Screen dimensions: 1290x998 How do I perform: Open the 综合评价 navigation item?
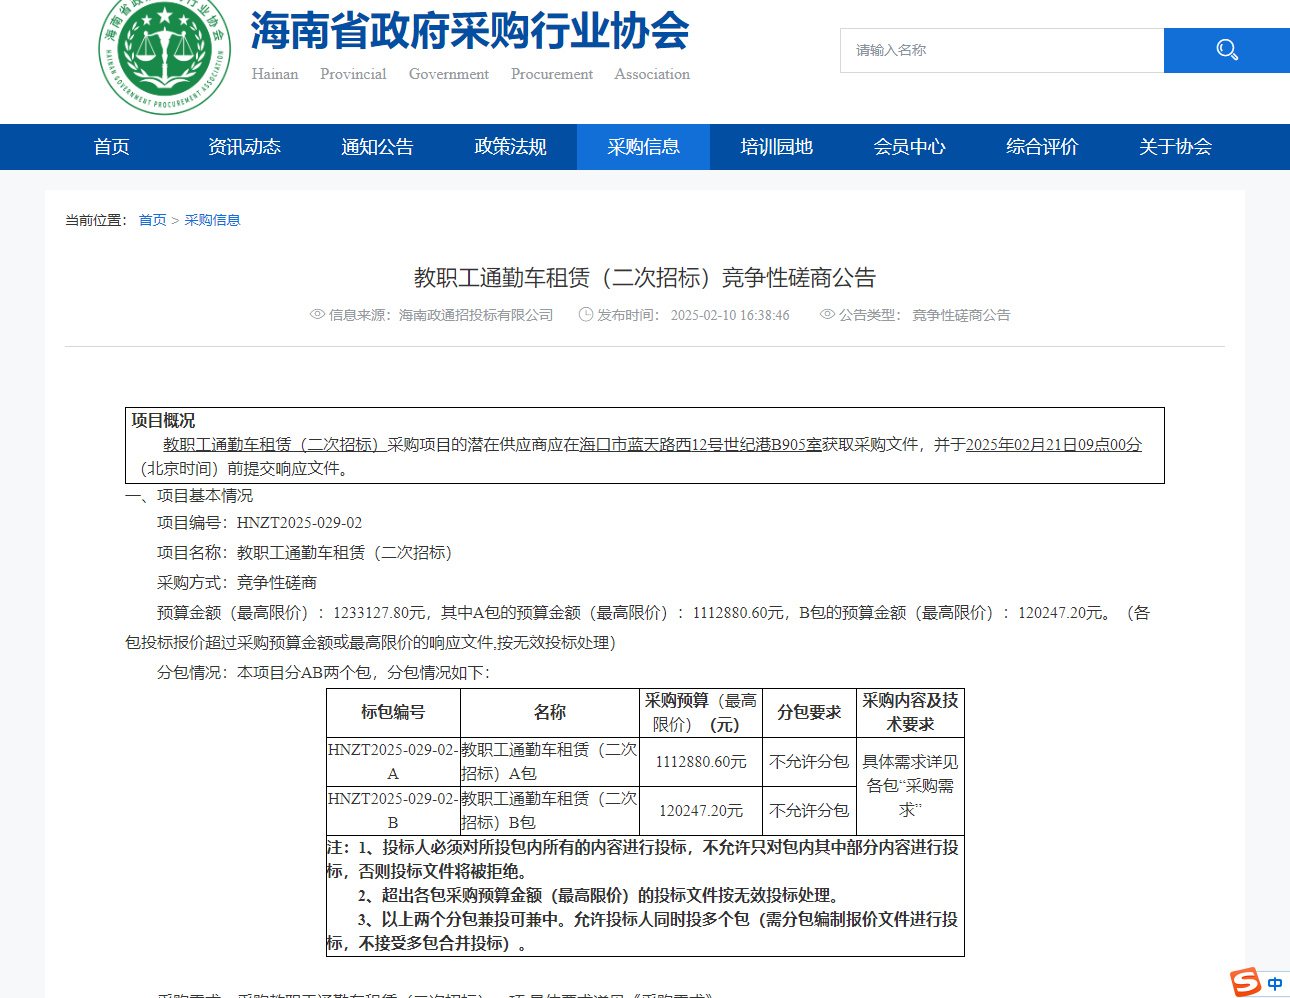(x=1042, y=147)
